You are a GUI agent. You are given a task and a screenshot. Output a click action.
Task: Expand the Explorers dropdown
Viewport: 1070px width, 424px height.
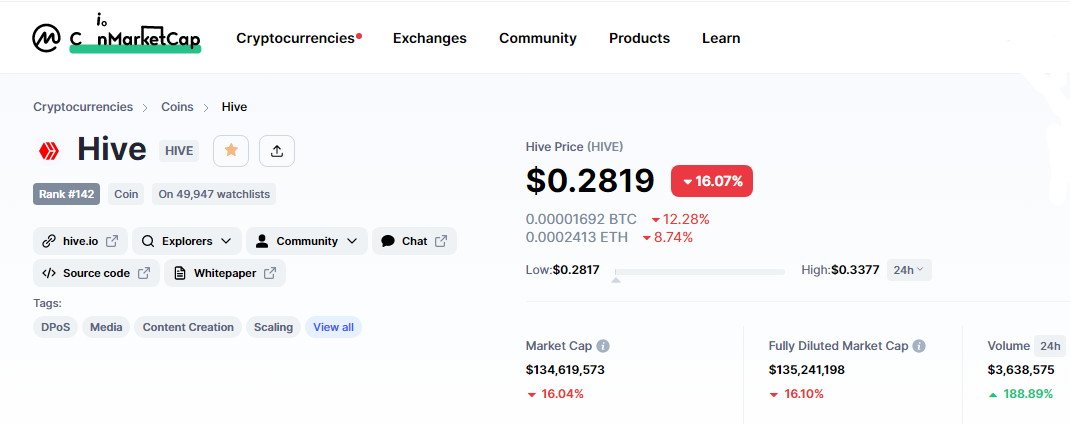tap(186, 241)
